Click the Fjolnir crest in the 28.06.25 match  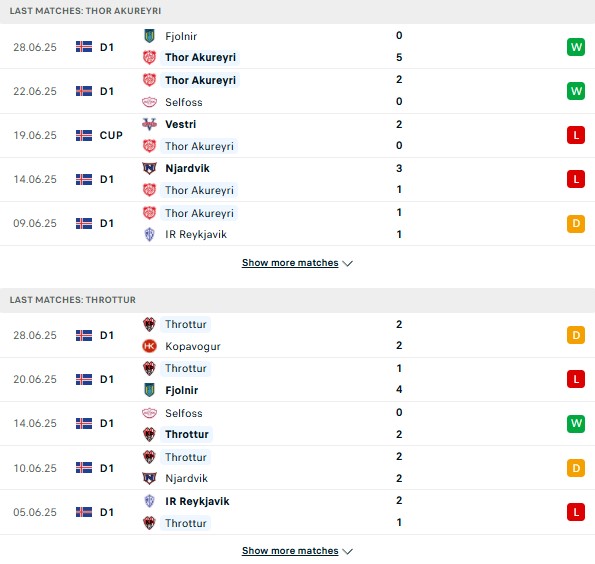pyautogui.click(x=149, y=36)
